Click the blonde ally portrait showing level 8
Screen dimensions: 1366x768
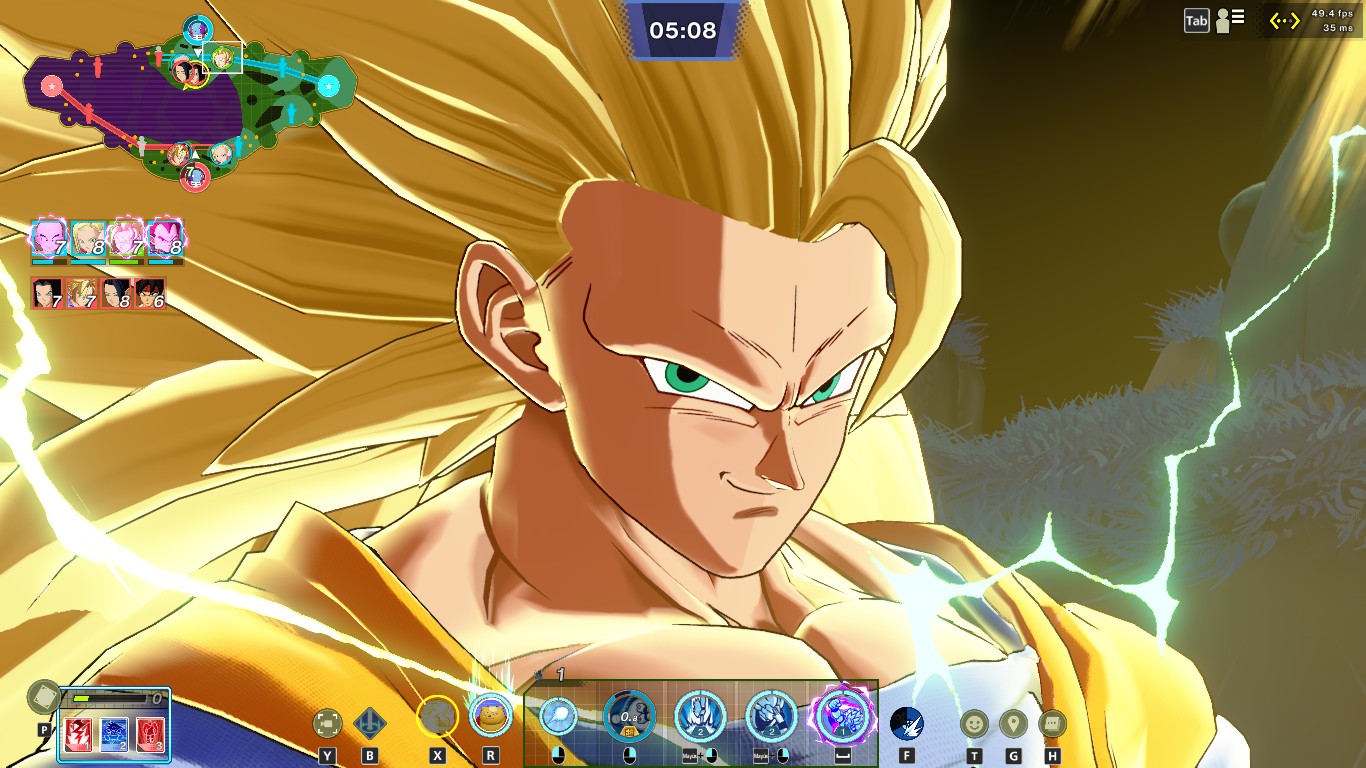[88, 240]
